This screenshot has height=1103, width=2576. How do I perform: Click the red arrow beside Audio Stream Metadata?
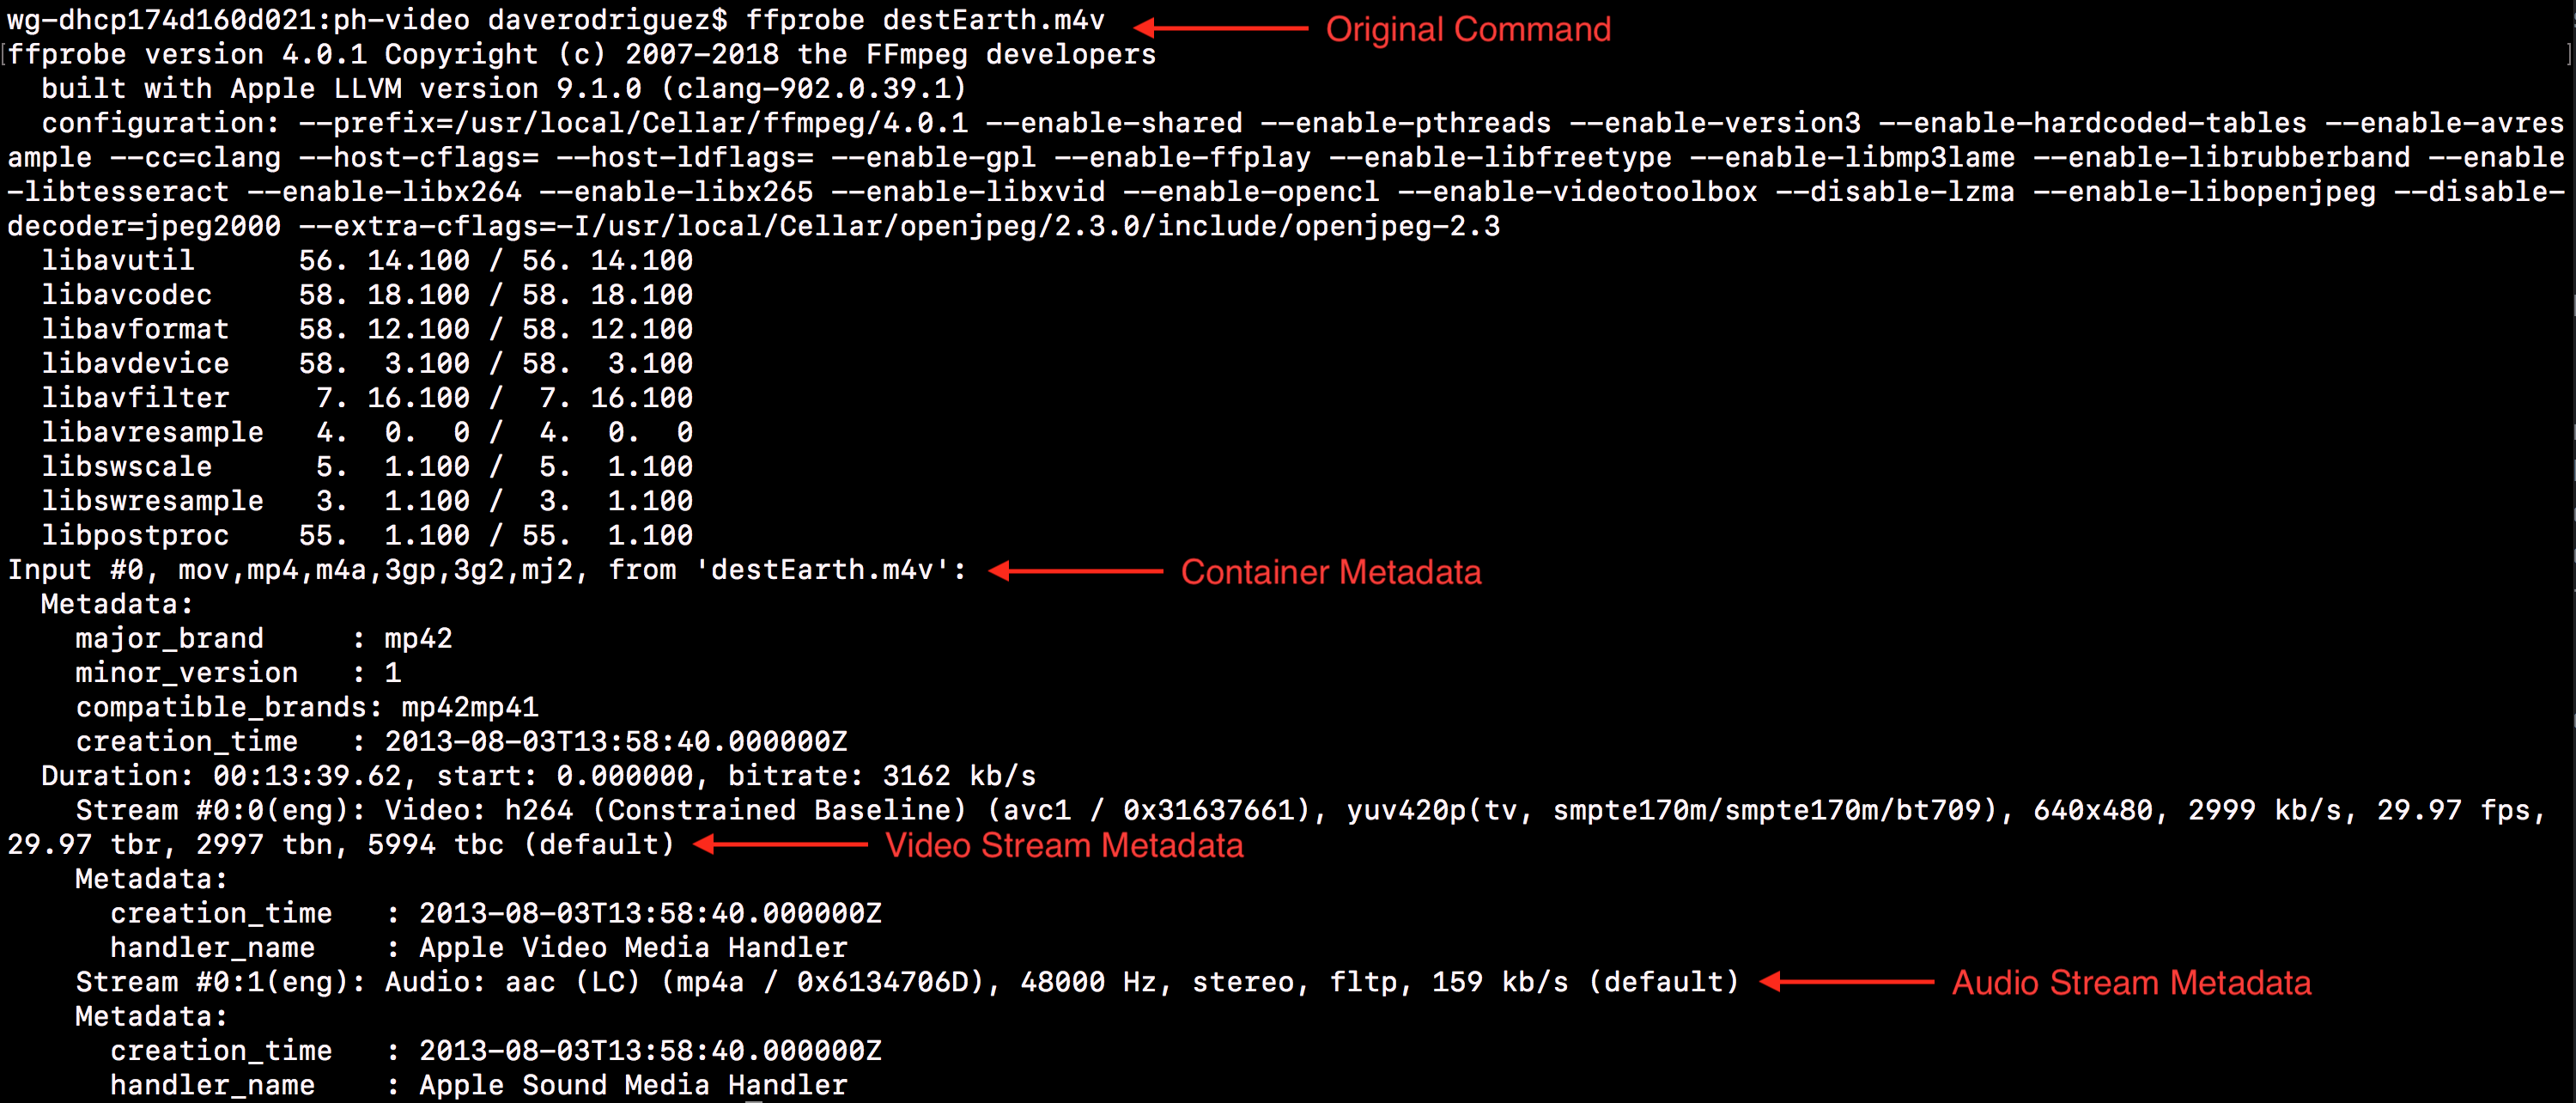pos(1846,982)
